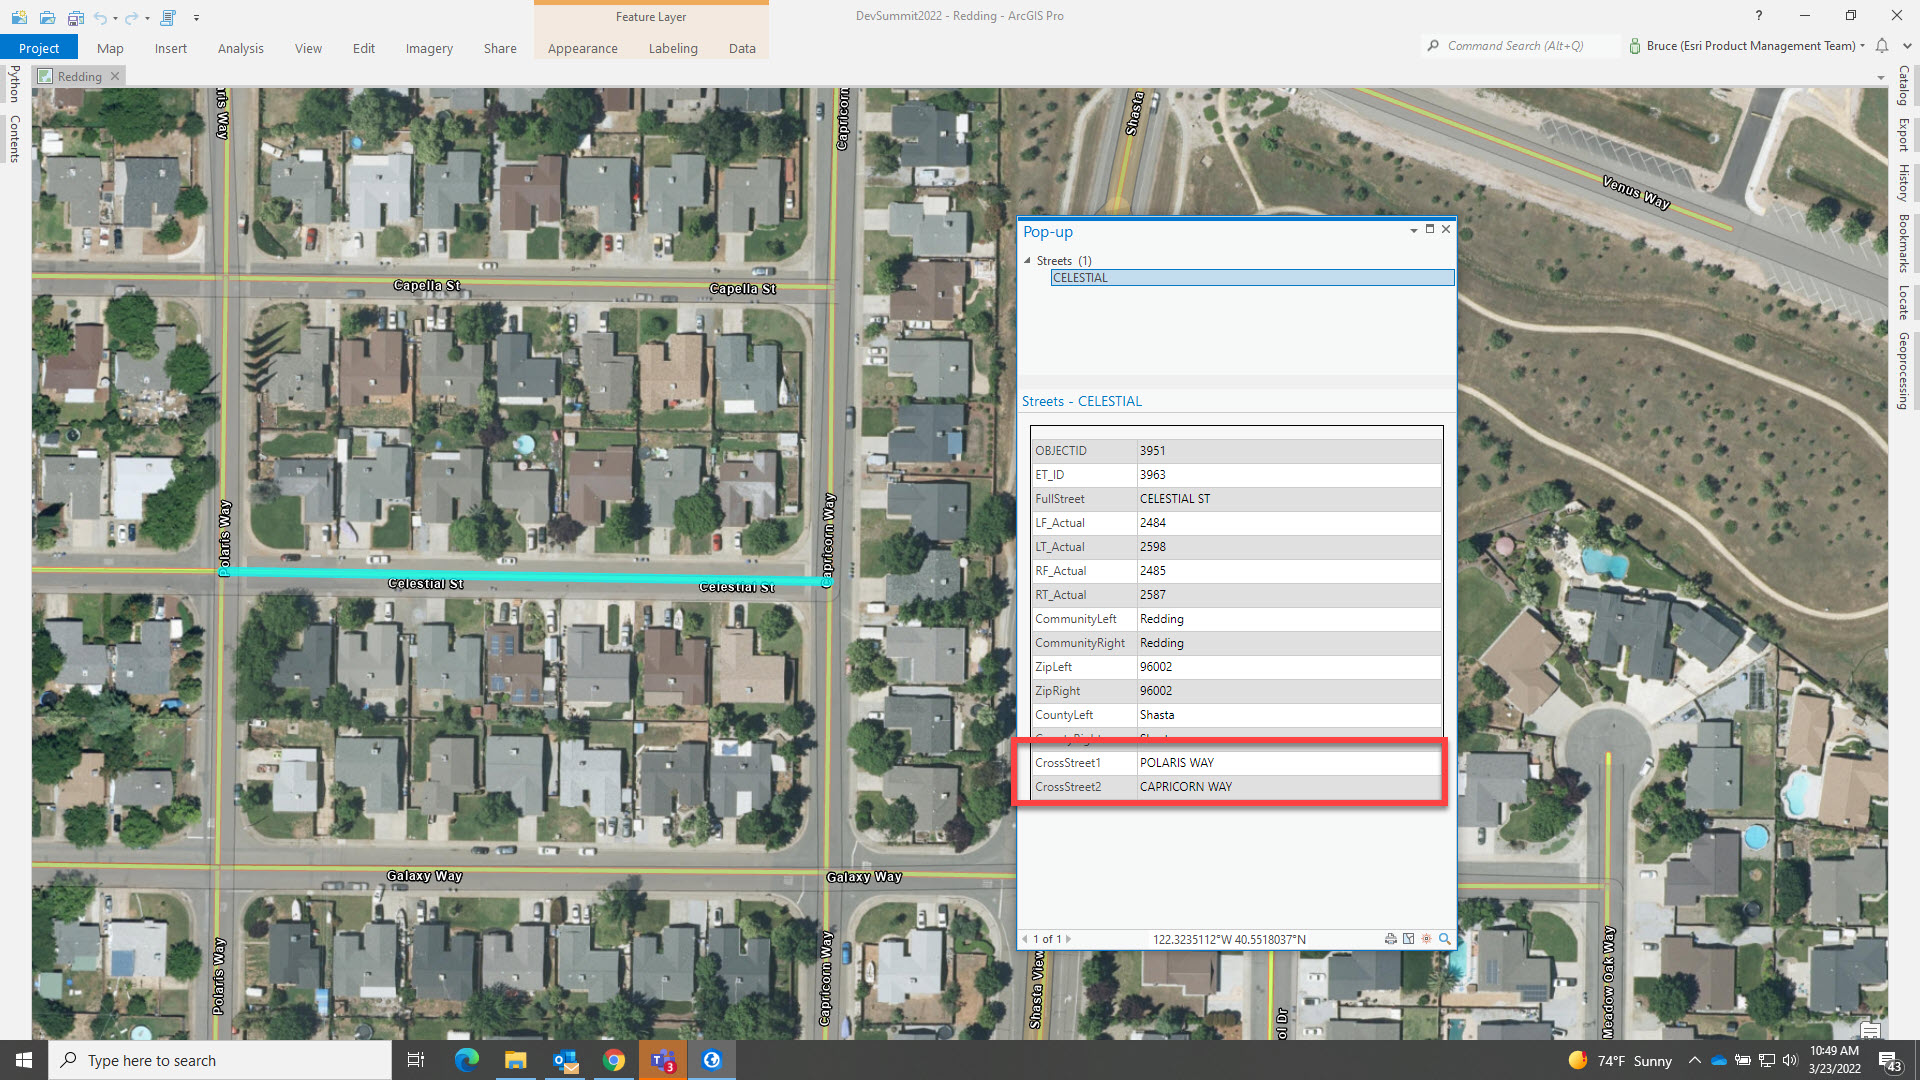Open the Bookmarks pane from the right sidebar
This screenshot has width=1920, height=1080.
pos(1903,251)
